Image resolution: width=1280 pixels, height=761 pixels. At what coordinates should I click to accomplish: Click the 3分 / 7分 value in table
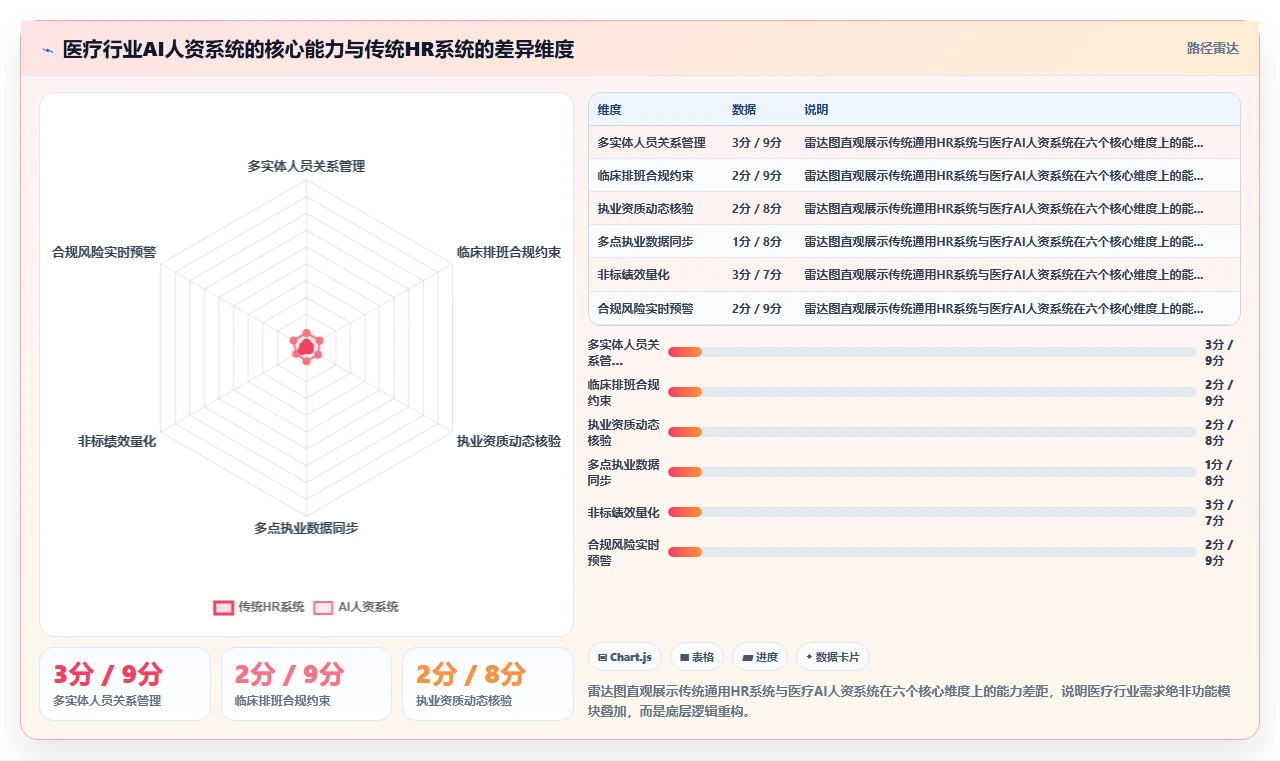(x=757, y=275)
